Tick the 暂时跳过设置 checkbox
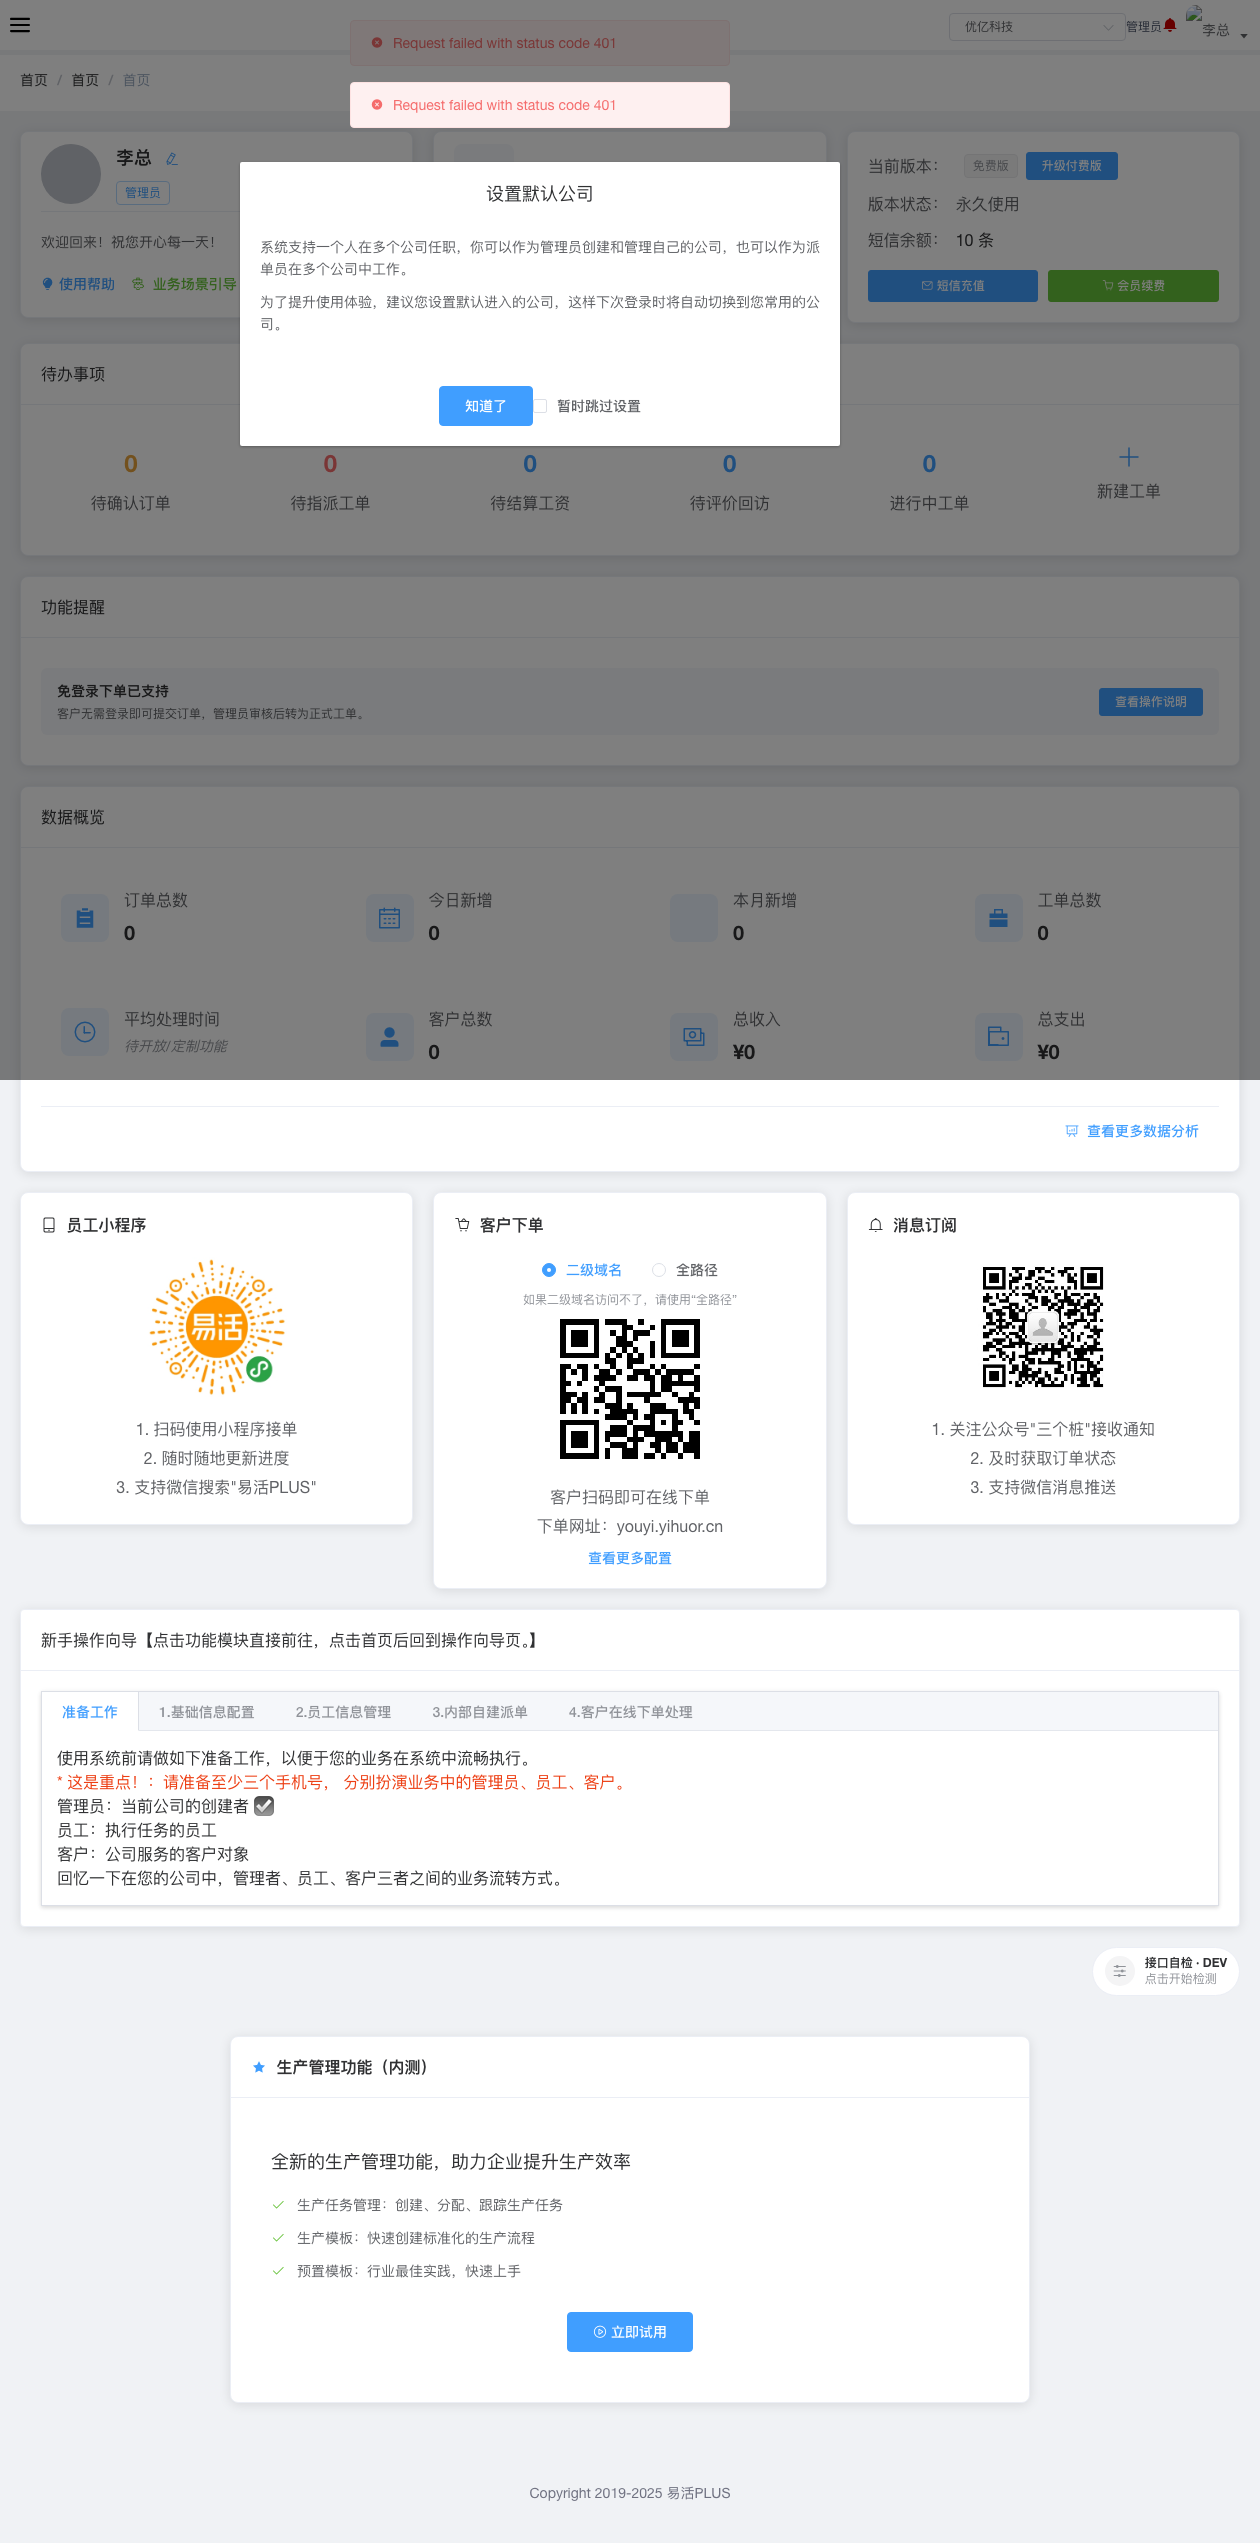Viewport: 1260px width, 2543px height. click(540, 406)
